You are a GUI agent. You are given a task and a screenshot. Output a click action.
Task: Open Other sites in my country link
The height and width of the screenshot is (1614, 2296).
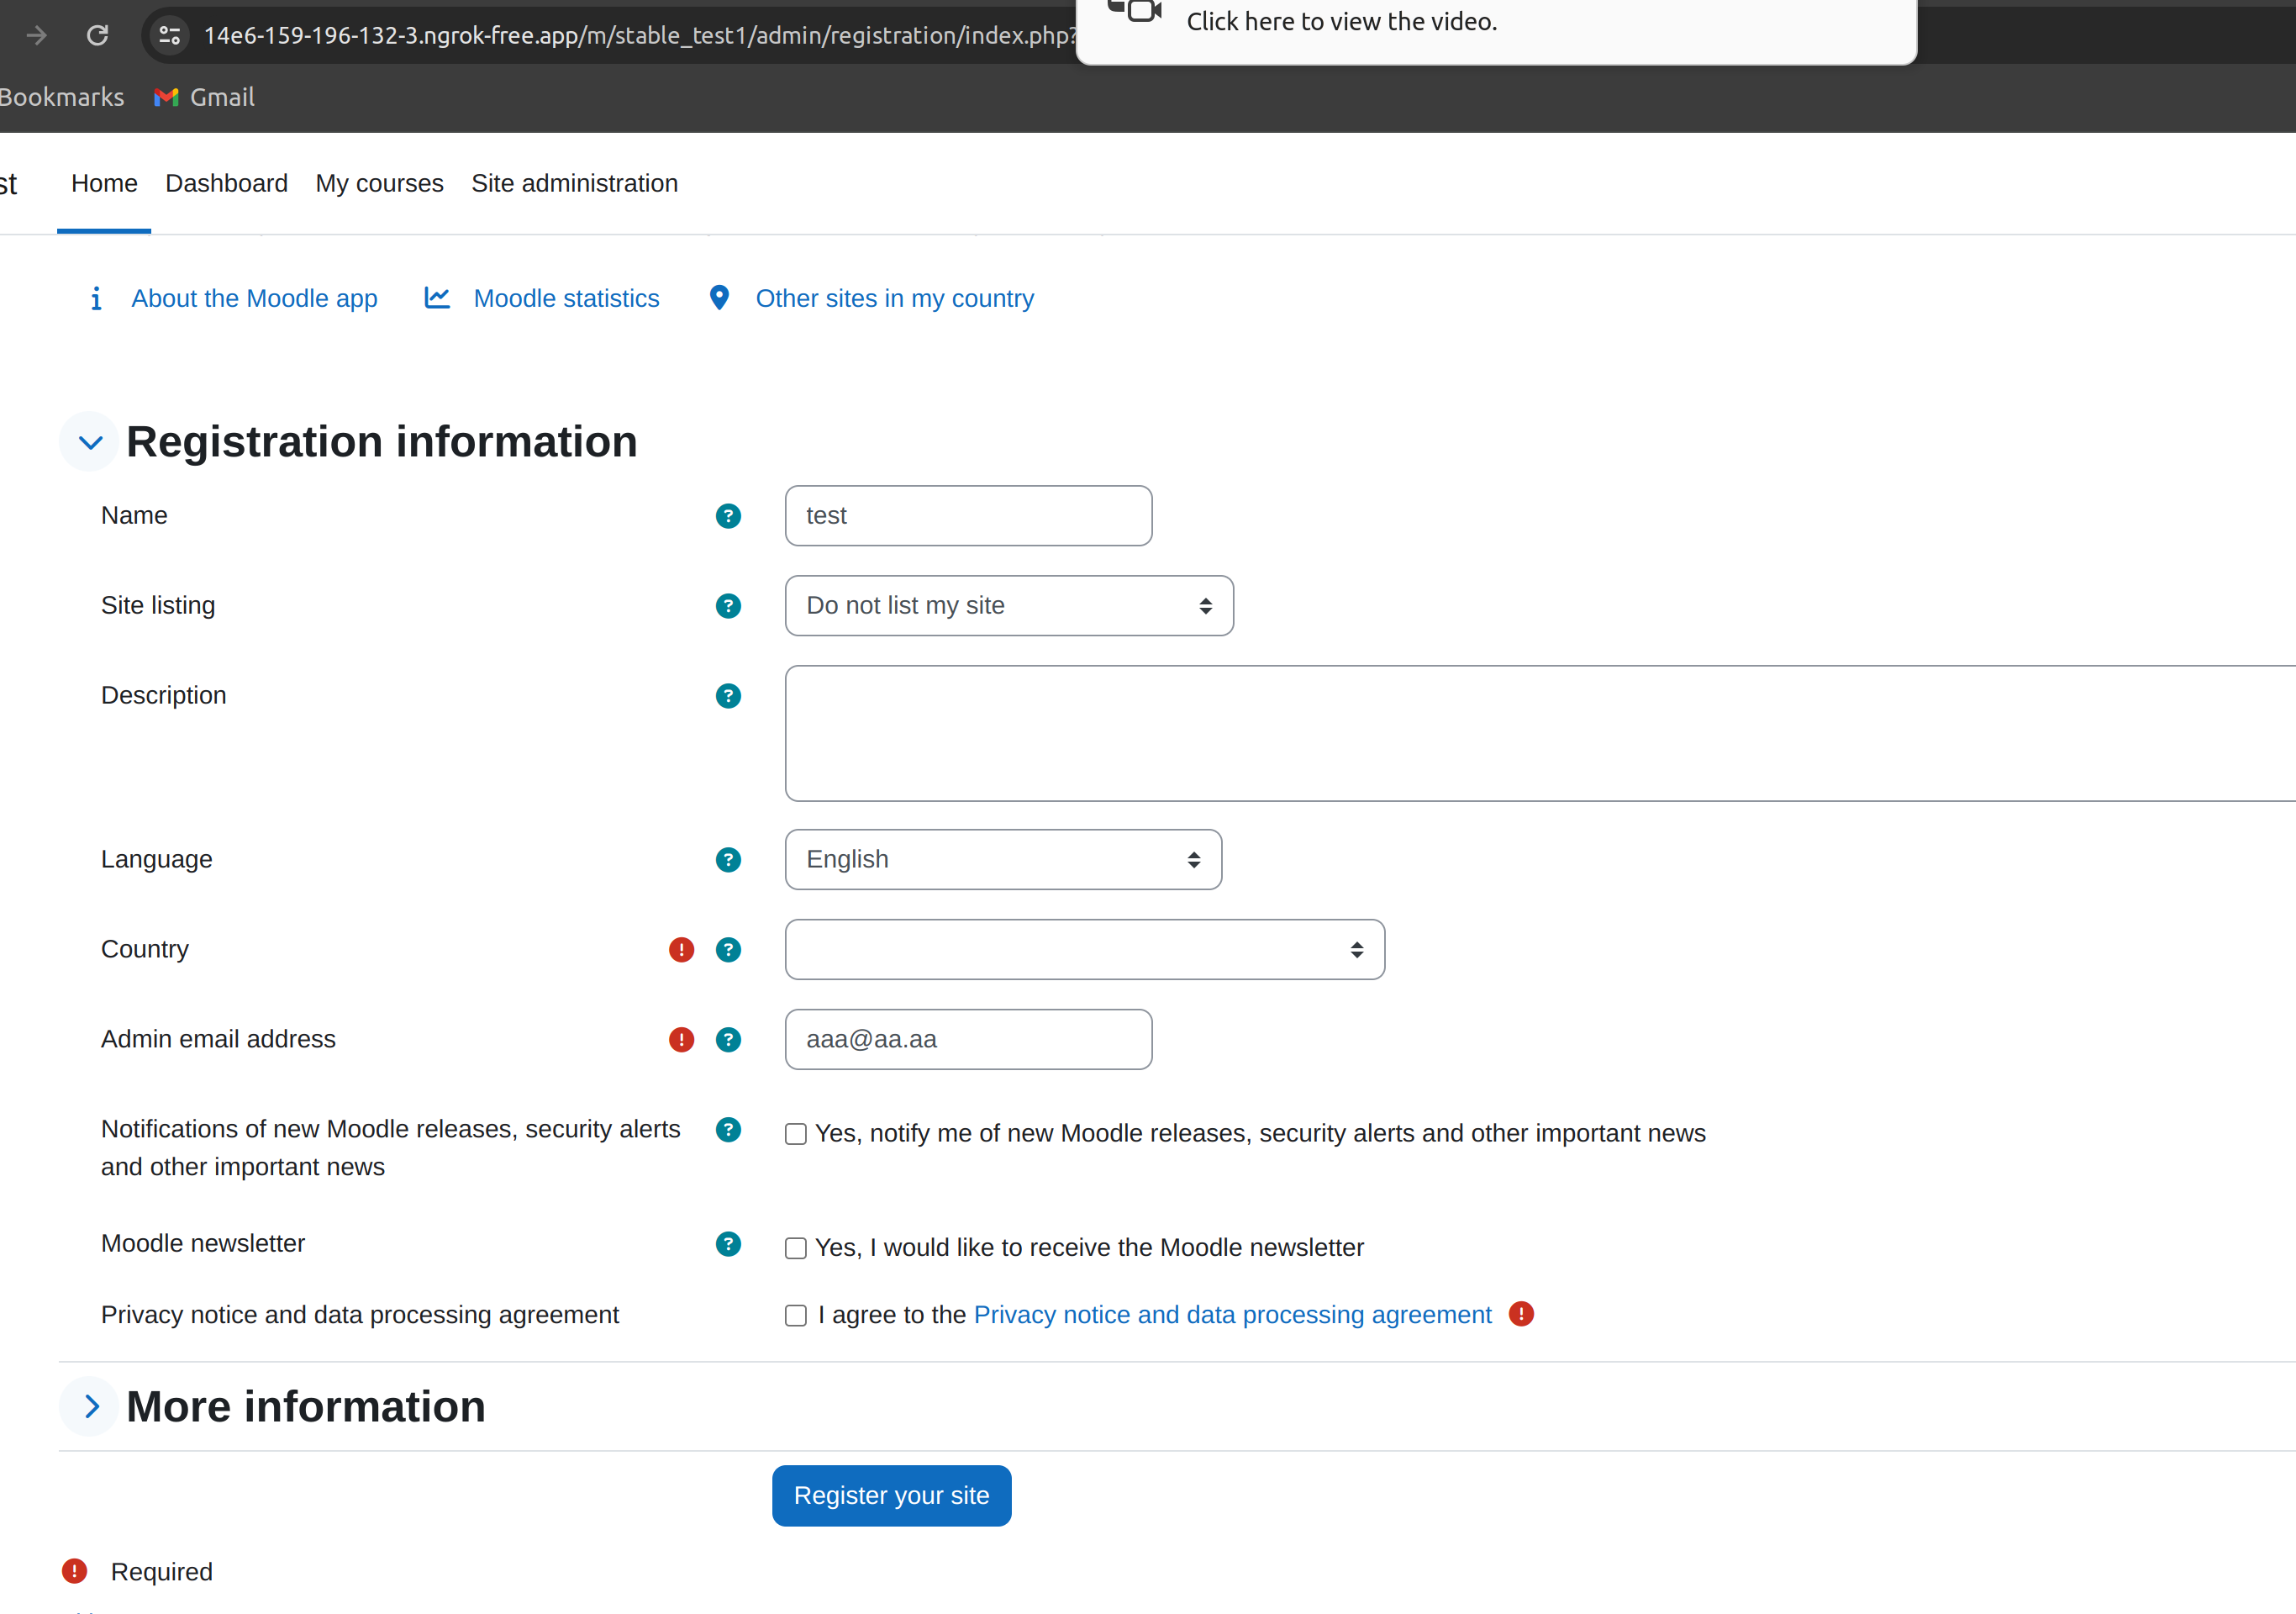coord(894,299)
